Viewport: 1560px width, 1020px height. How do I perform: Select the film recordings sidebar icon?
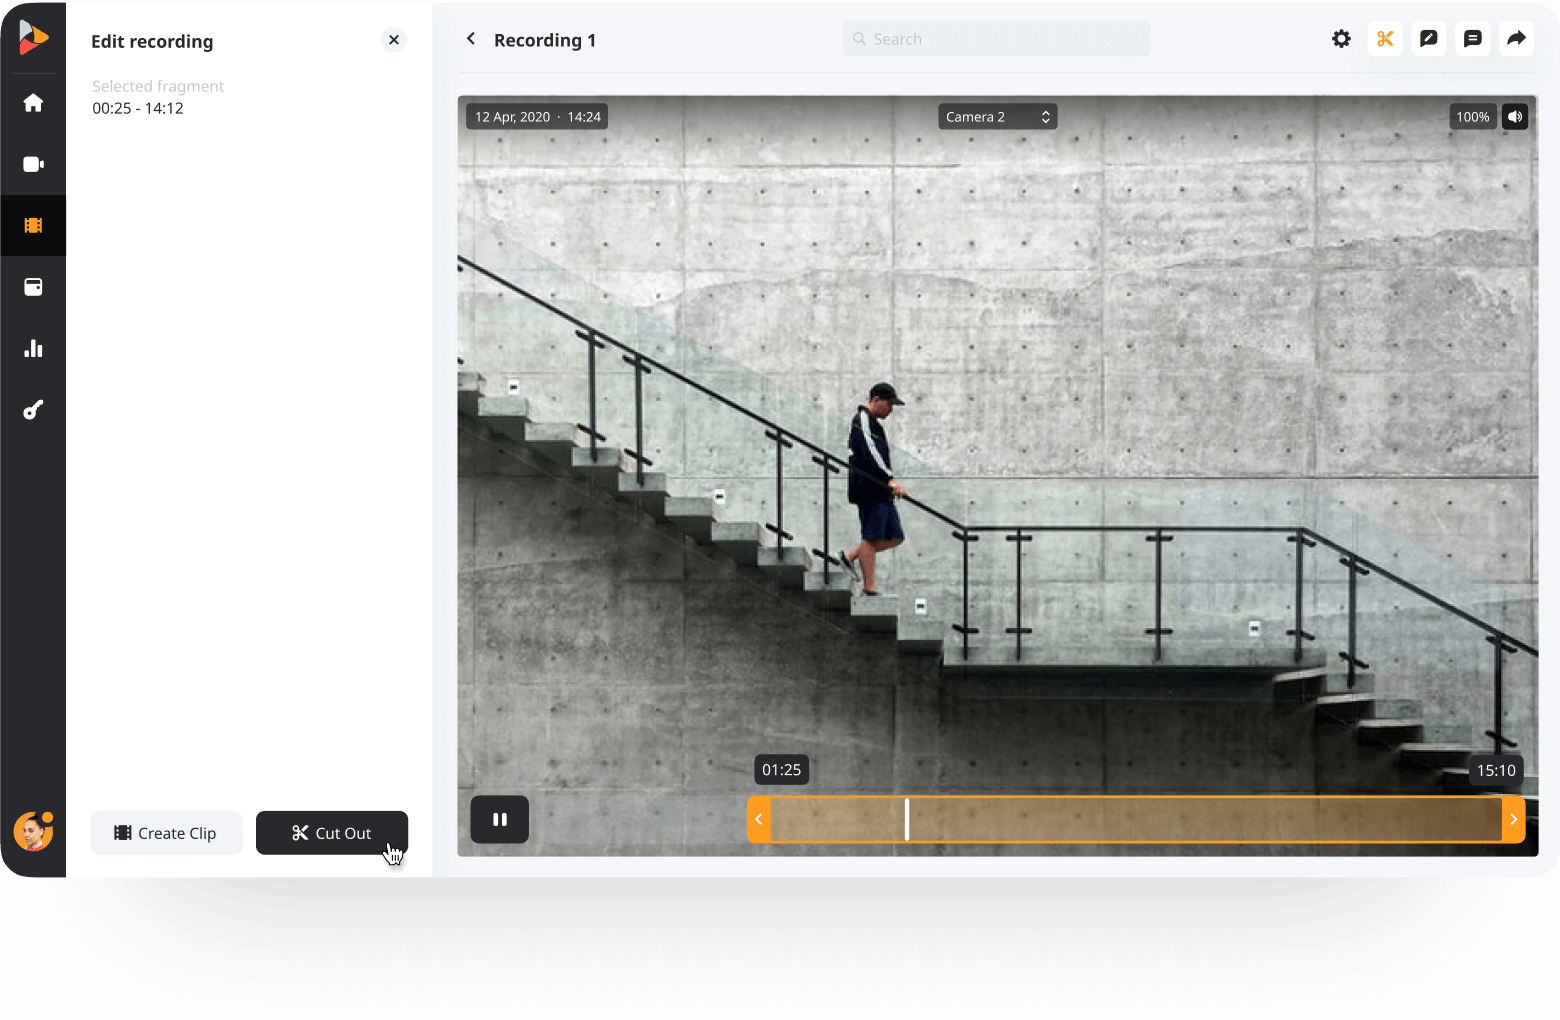(33, 226)
